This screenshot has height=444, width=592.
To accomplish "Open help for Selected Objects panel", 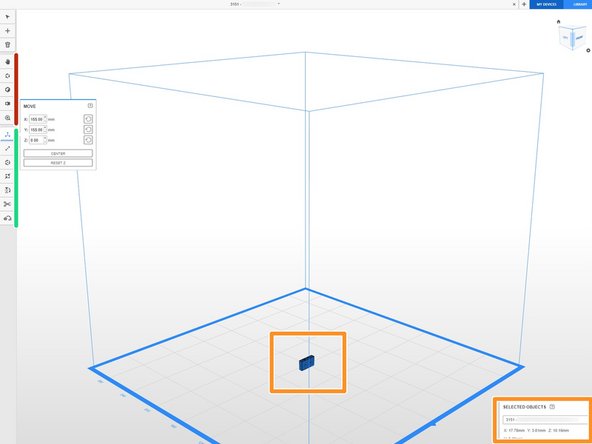I will (x=552, y=407).
